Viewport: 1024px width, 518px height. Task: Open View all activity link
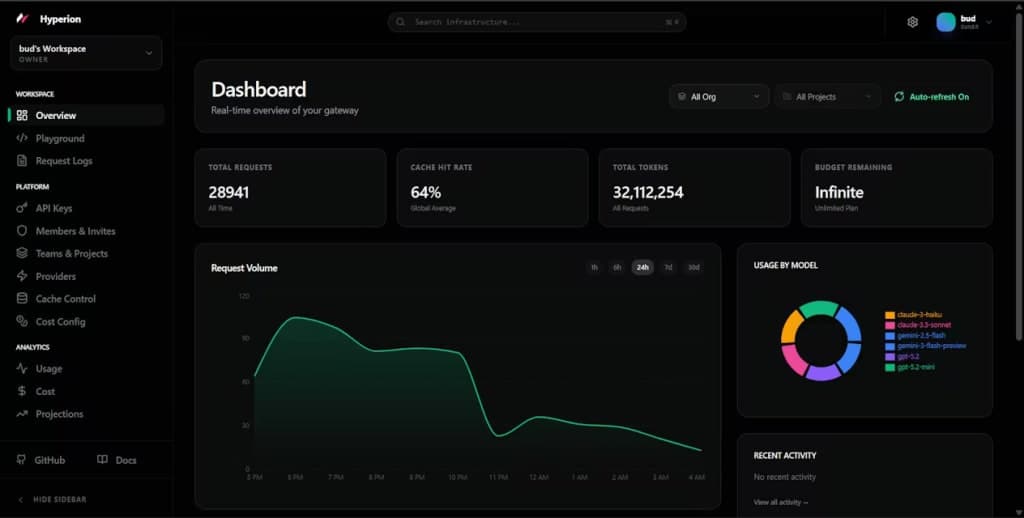pos(780,502)
